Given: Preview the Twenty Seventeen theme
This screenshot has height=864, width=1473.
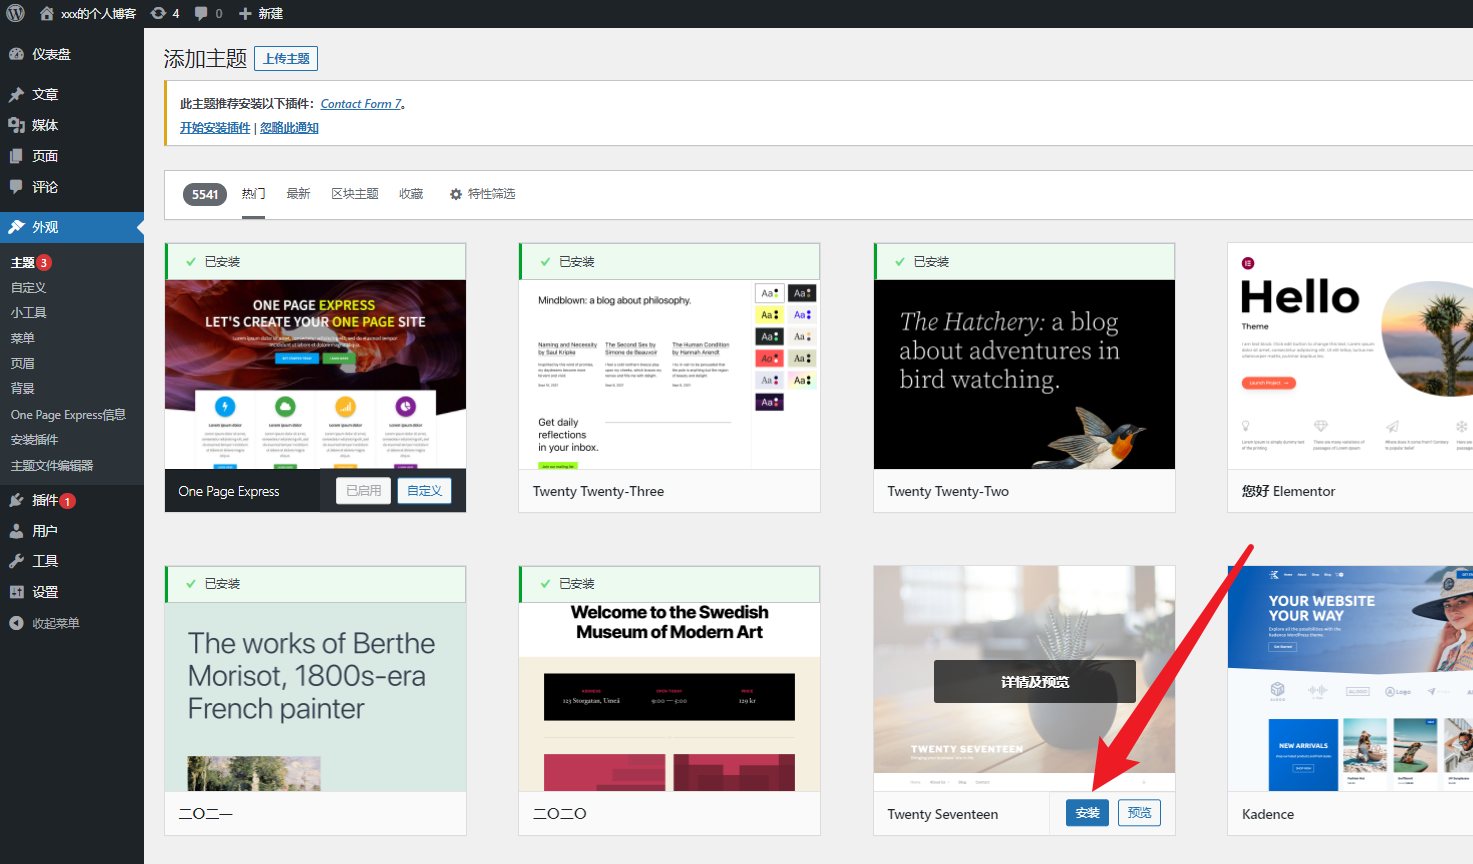Looking at the screenshot, I should [x=1139, y=813].
